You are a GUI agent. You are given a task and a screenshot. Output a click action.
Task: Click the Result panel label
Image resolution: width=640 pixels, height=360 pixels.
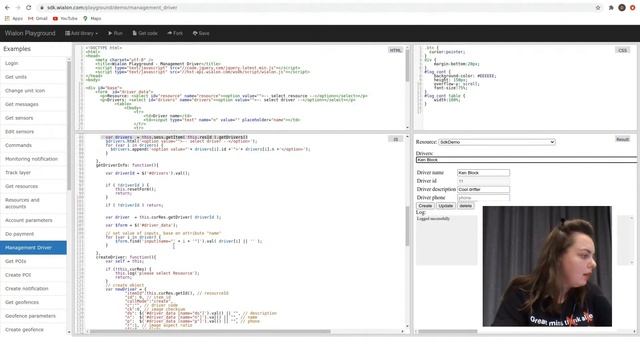(x=622, y=139)
